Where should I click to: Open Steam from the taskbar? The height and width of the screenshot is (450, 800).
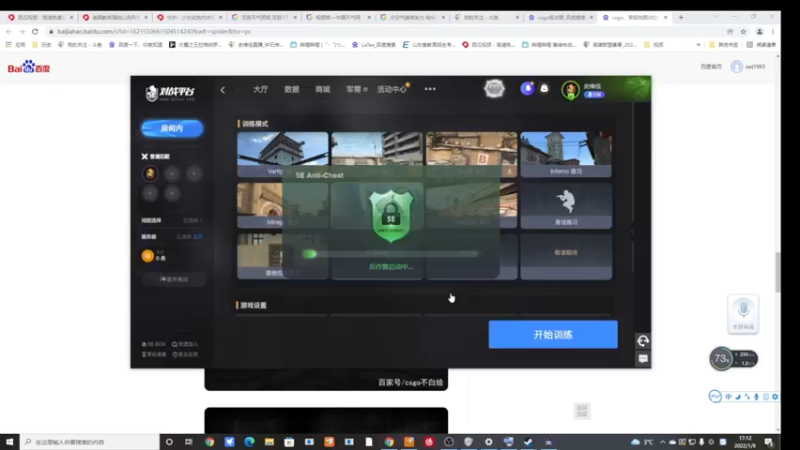528,442
